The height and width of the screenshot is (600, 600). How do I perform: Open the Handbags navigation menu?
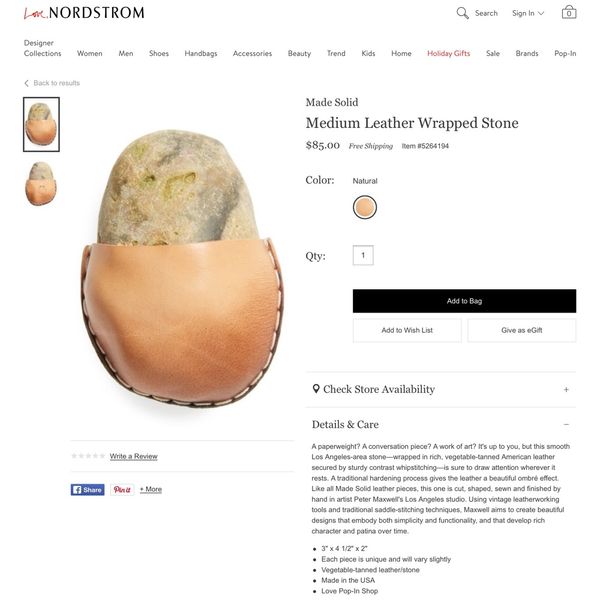[x=201, y=53]
